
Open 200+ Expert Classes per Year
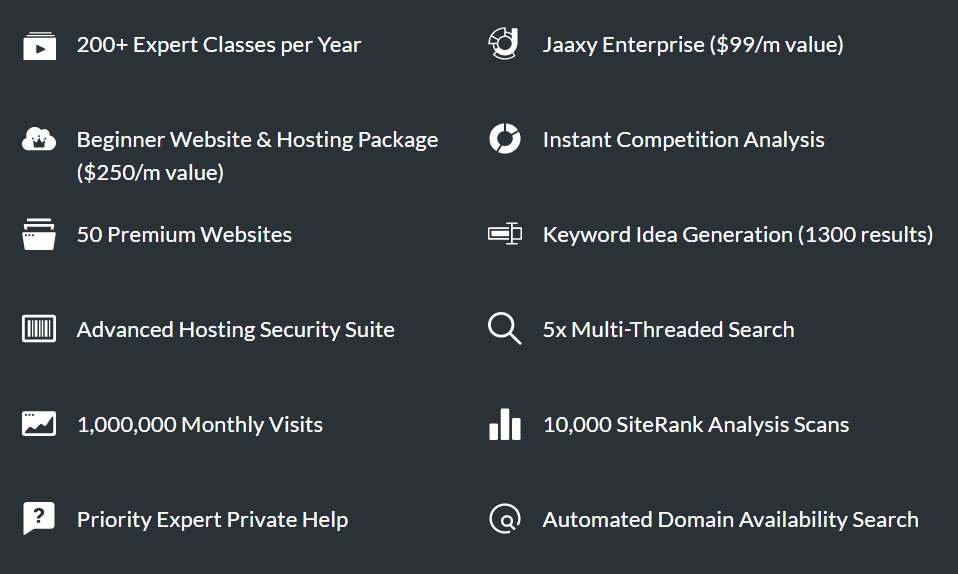219,45
